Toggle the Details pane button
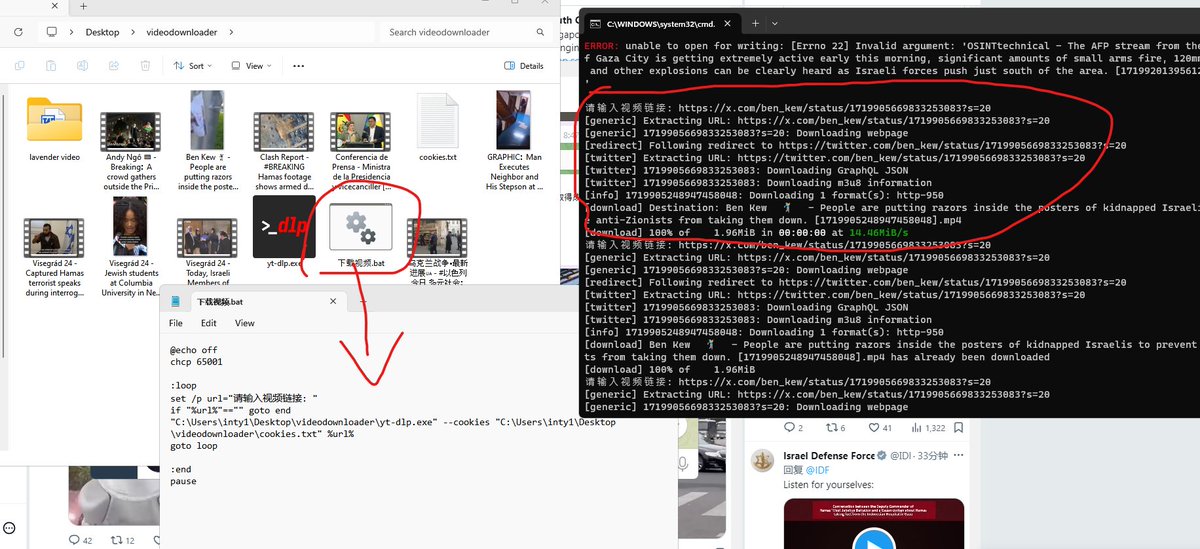The height and width of the screenshot is (549, 1200). (x=524, y=66)
